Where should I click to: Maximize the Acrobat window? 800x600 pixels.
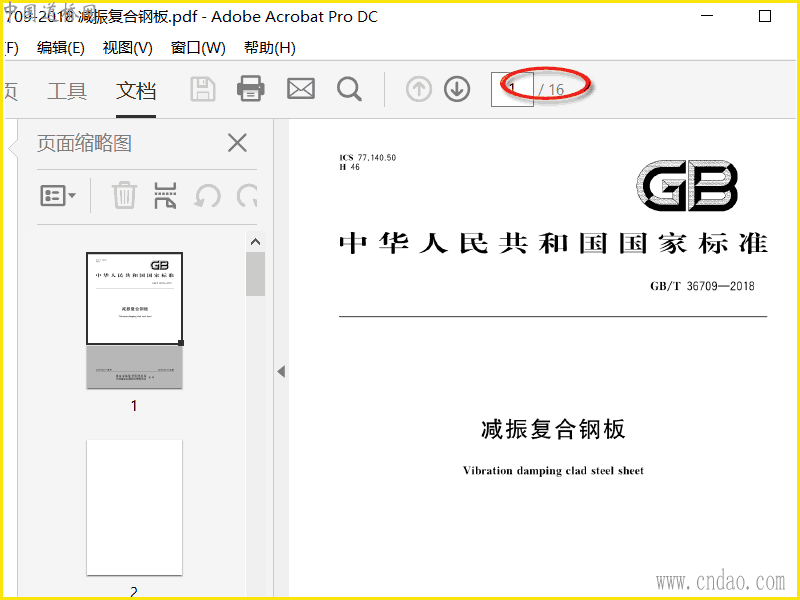pos(765,16)
